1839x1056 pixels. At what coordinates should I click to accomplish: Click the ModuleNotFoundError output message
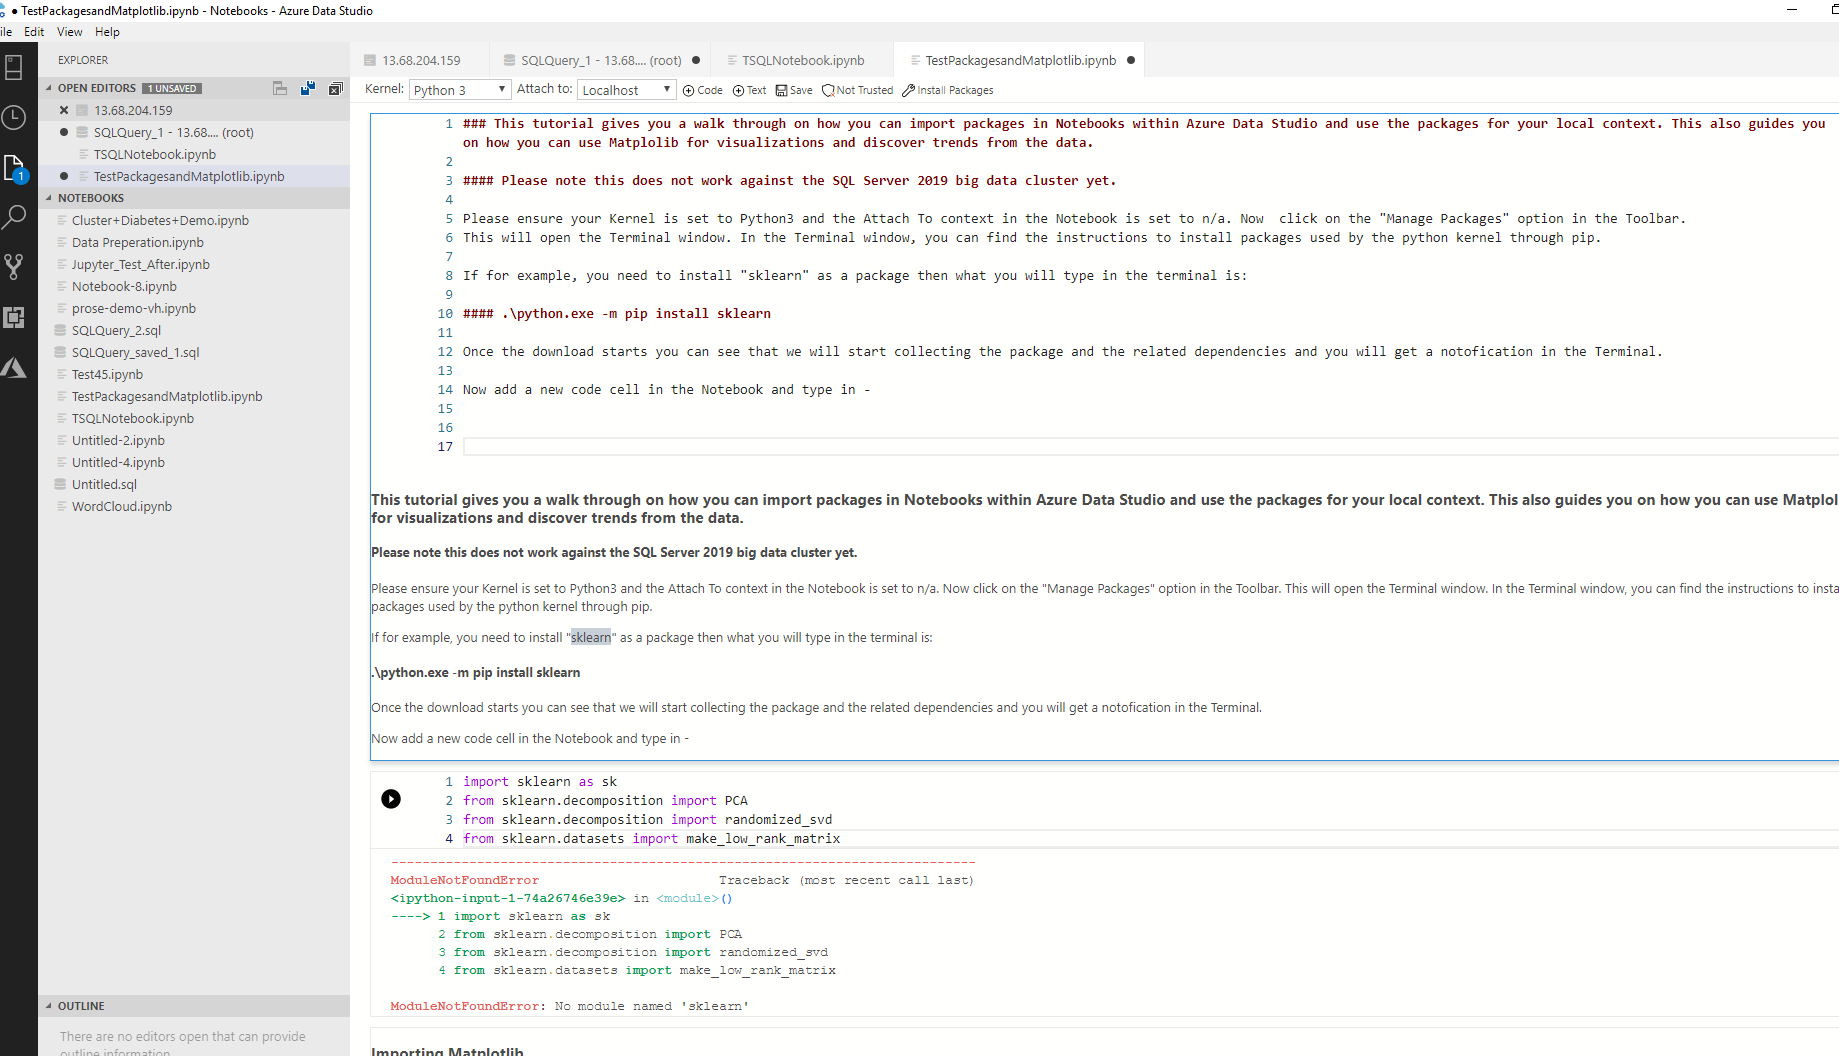coord(570,1006)
